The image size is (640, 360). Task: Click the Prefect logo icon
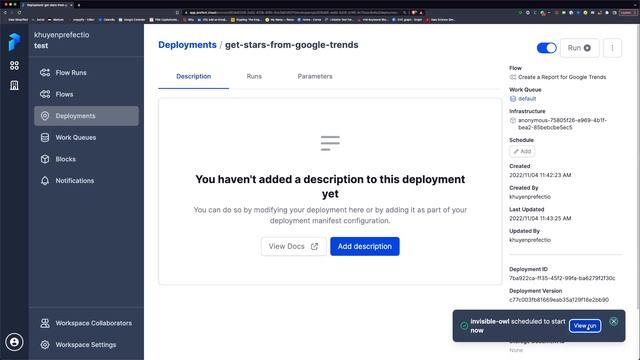coord(14,42)
